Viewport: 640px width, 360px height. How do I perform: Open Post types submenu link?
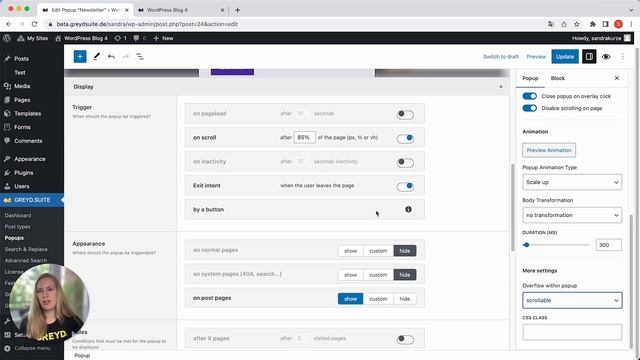coord(18,227)
